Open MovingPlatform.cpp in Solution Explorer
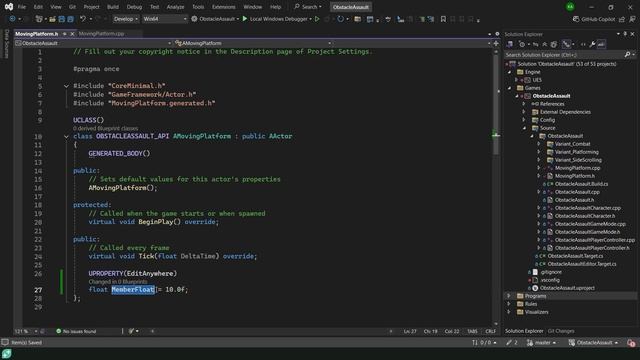The height and width of the screenshot is (360, 640). pos(577,168)
